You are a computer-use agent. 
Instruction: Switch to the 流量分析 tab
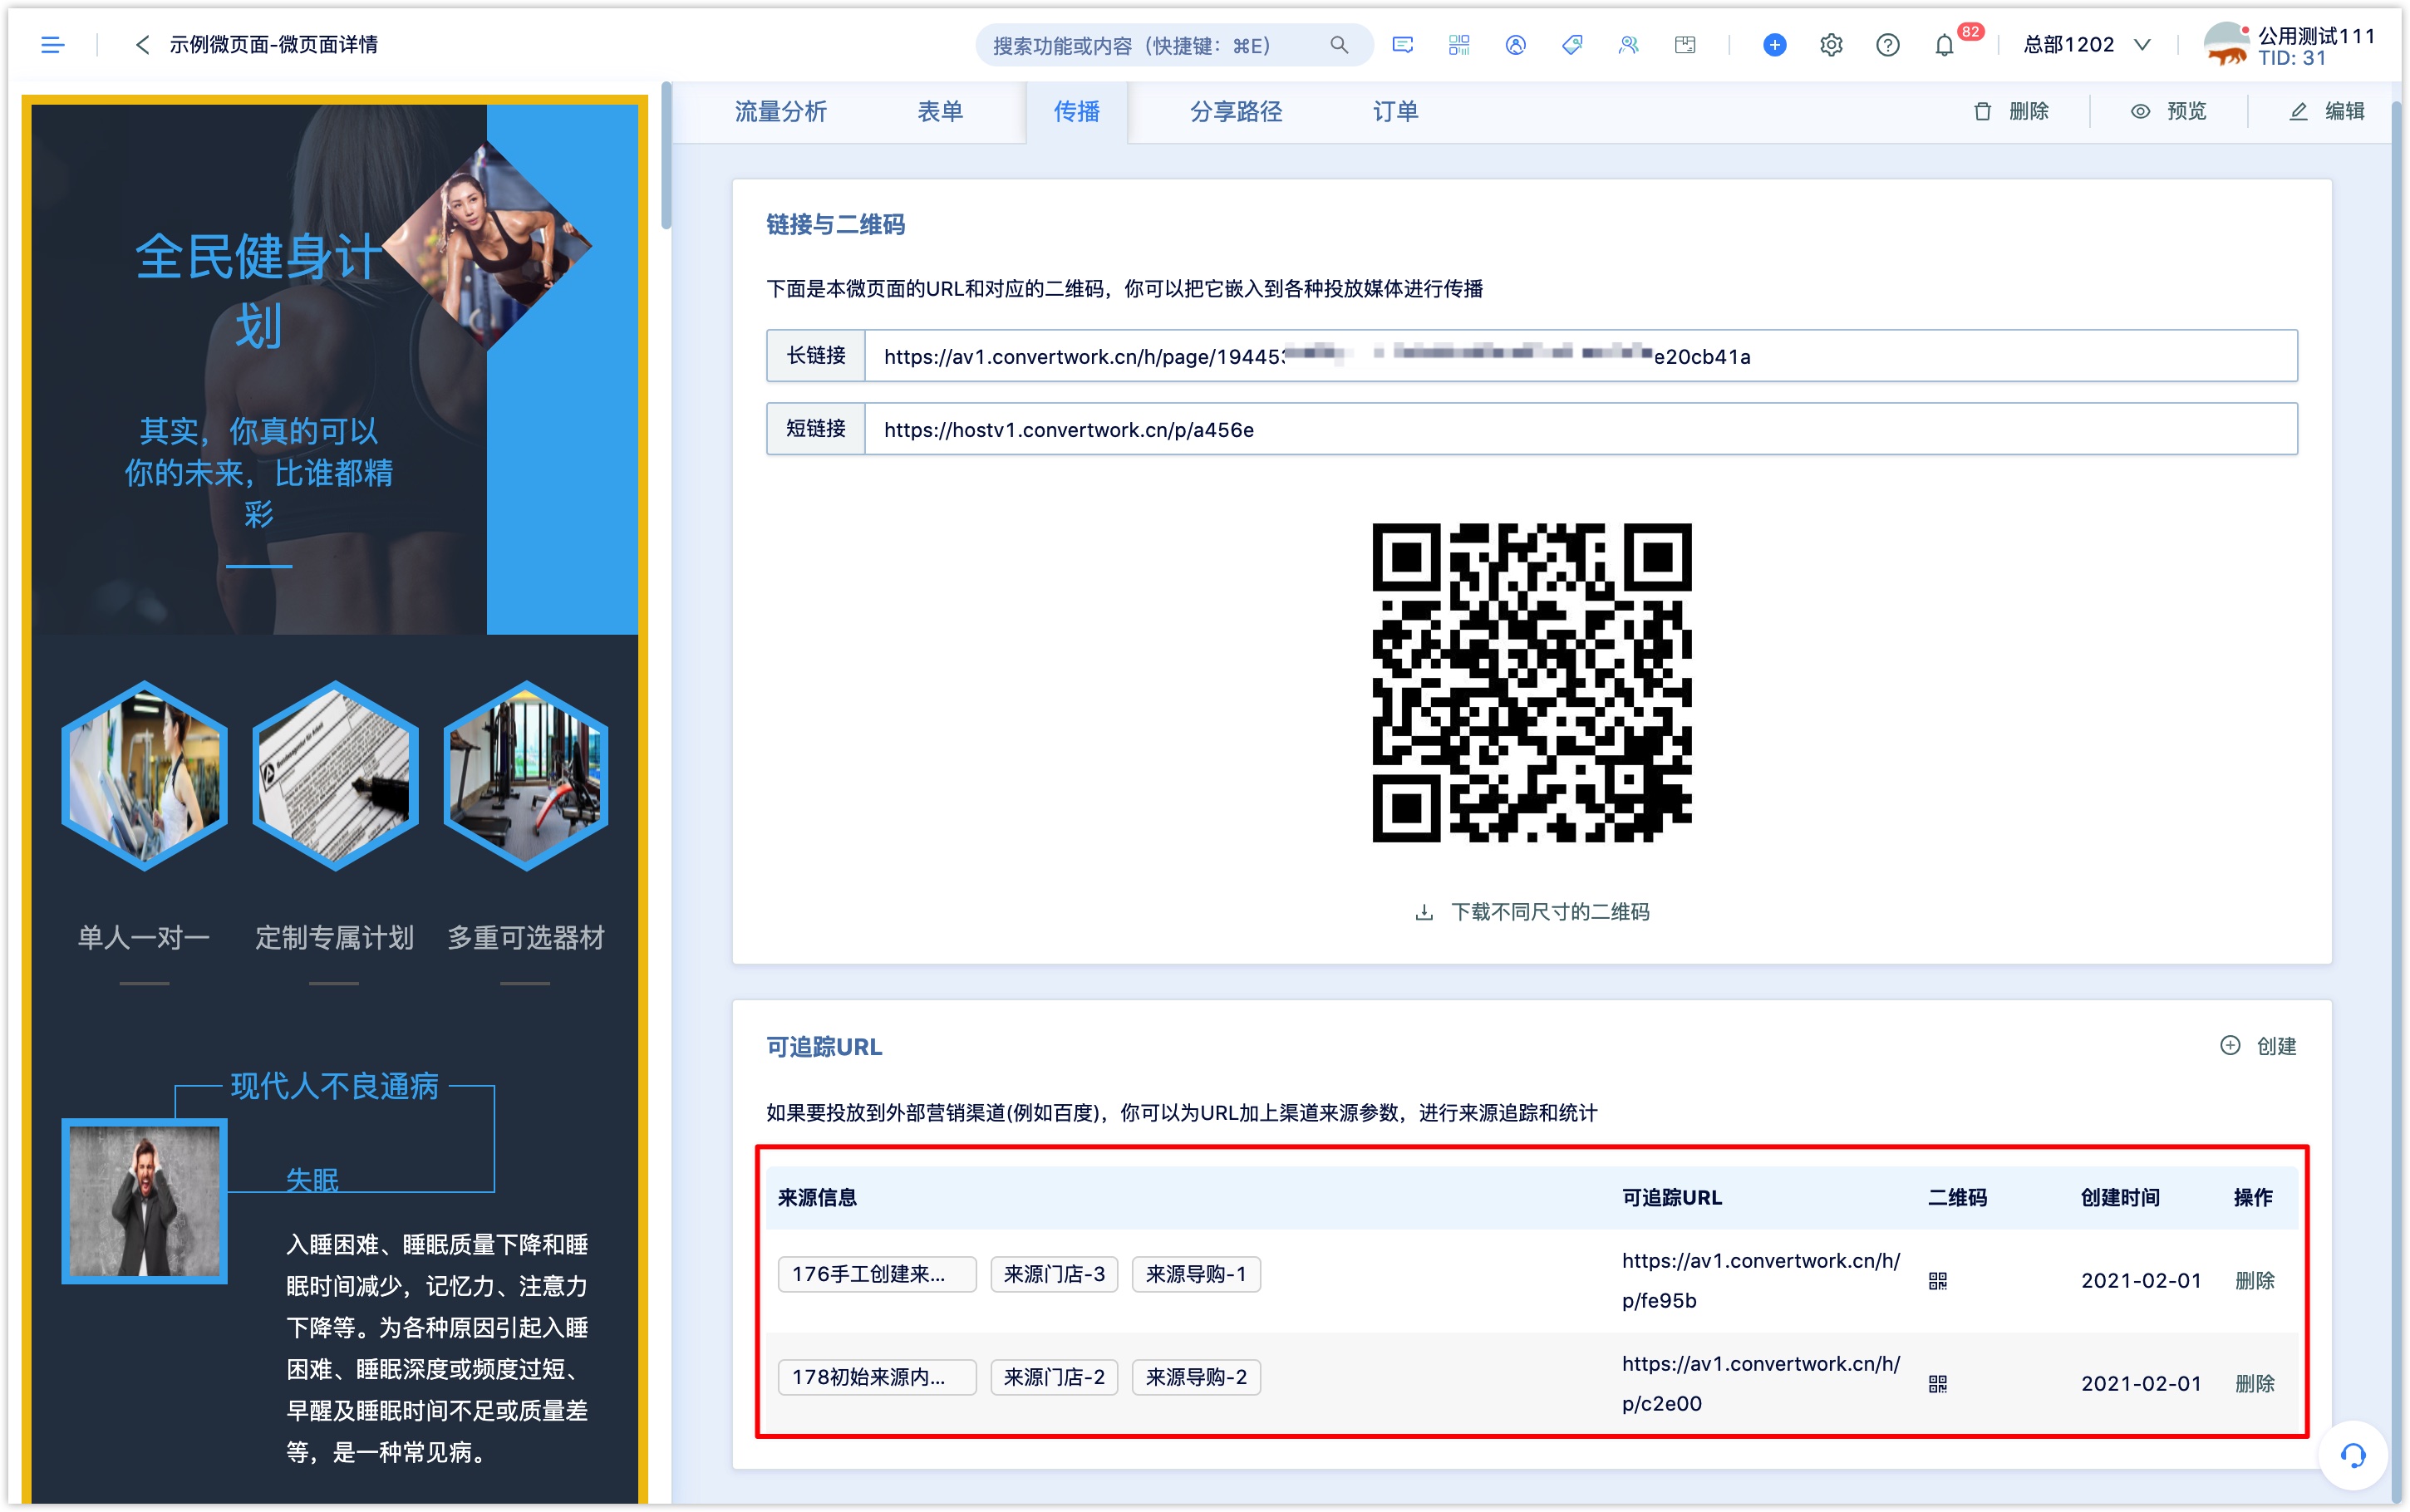pos(780,111)
